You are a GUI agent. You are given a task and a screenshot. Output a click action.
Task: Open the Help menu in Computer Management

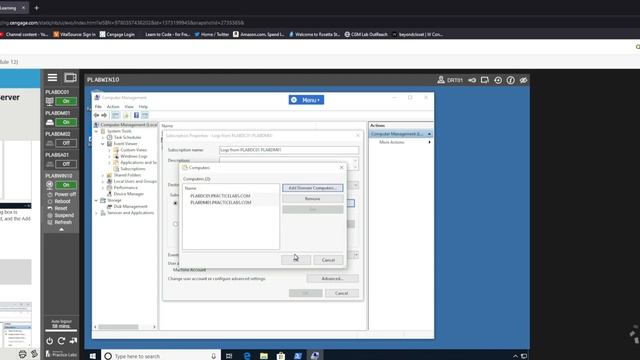click(143, 107)
